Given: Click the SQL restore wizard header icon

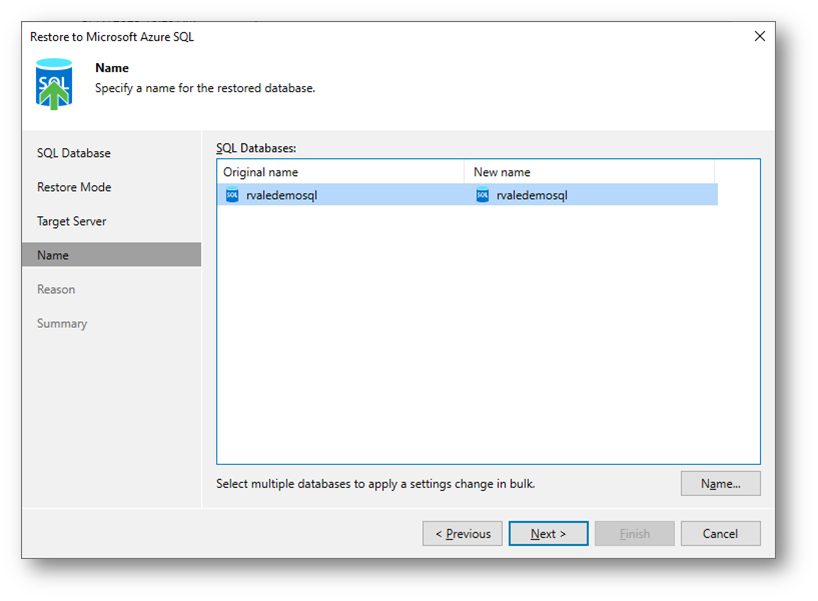Looking at the screenshot, I should tap(54, 83).
